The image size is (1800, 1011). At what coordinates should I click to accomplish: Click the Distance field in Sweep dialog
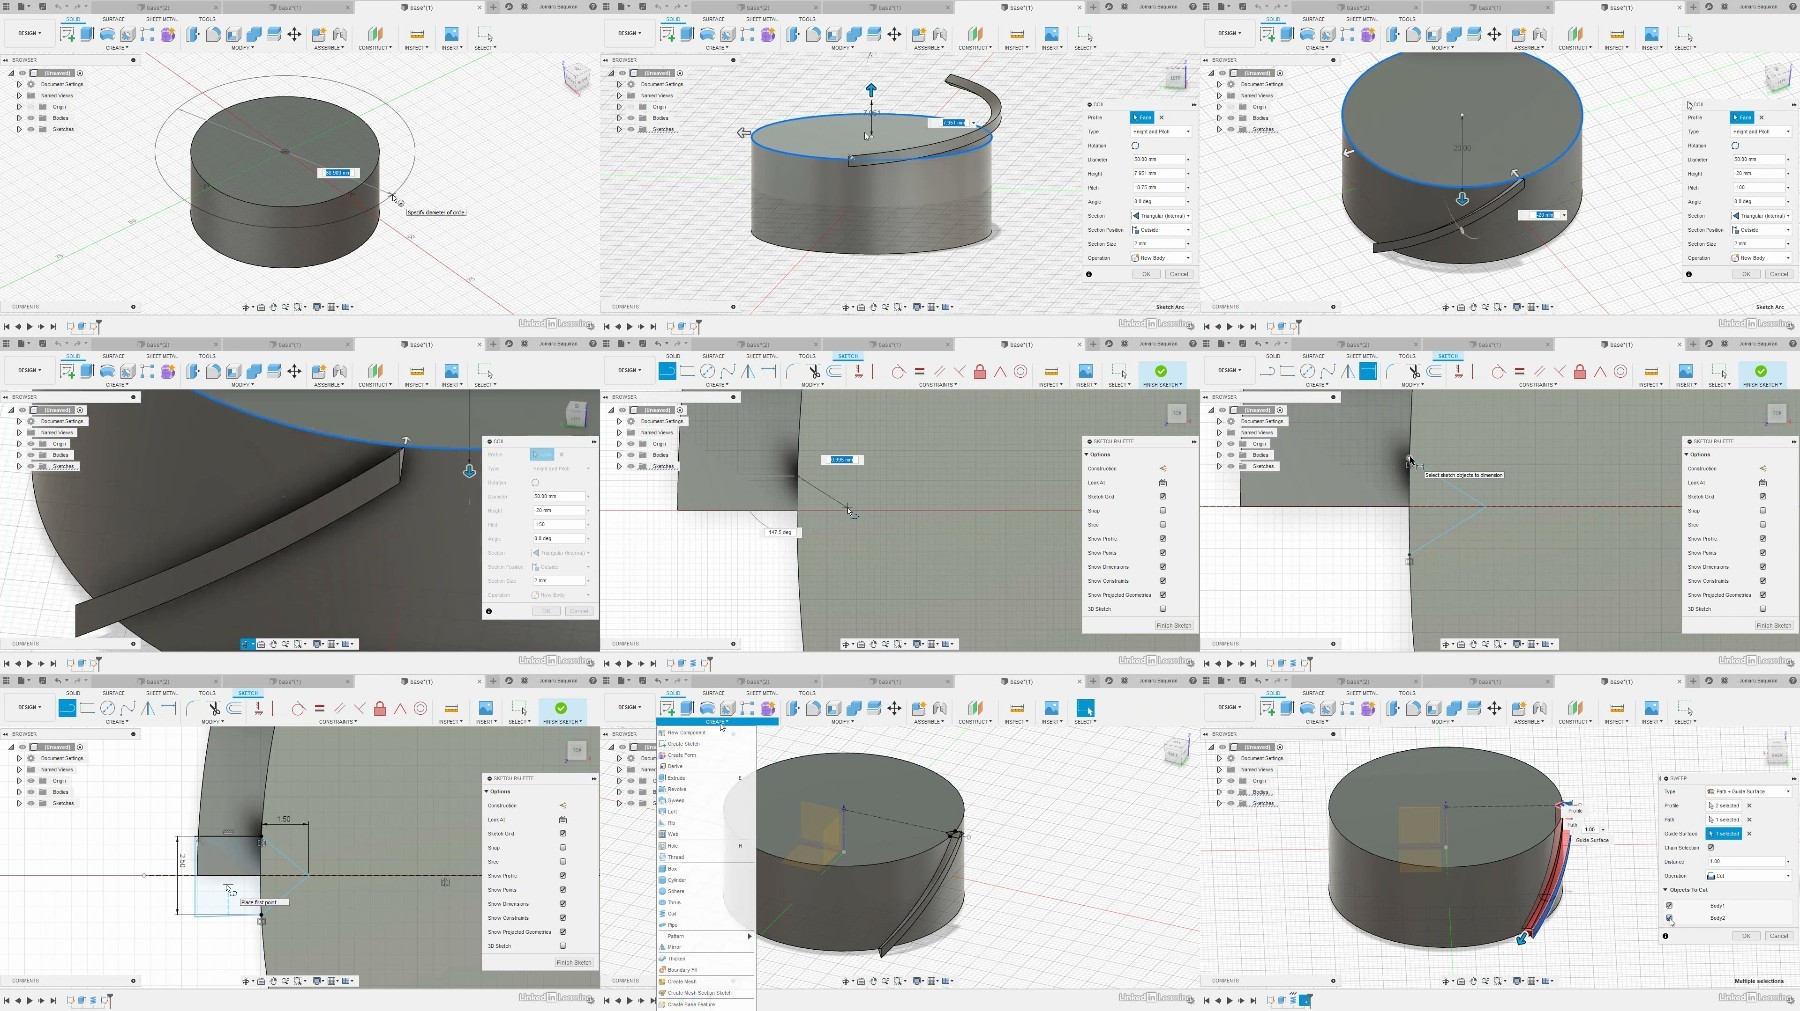pyautogui.click(x=1745, y=861)
